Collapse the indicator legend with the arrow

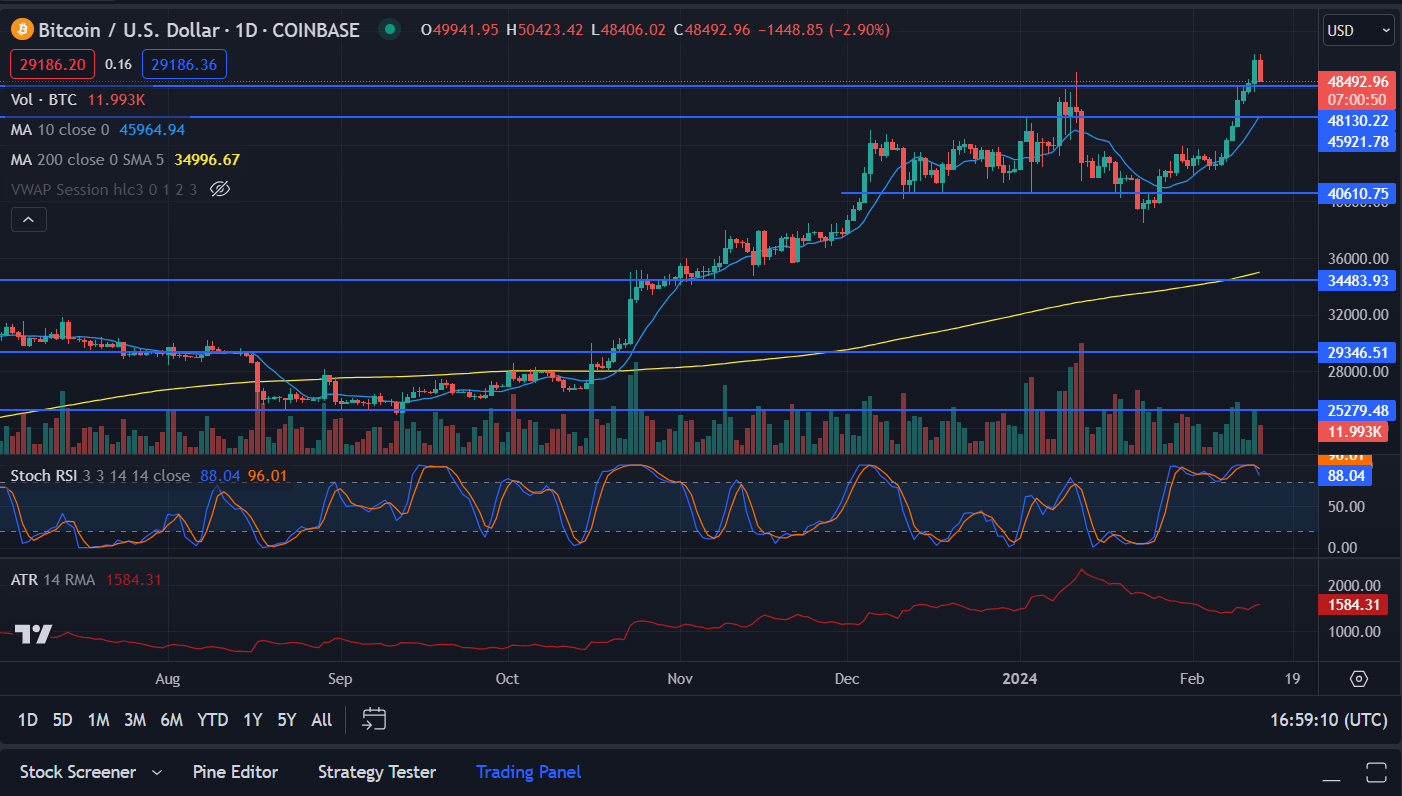tap(29, 219)
